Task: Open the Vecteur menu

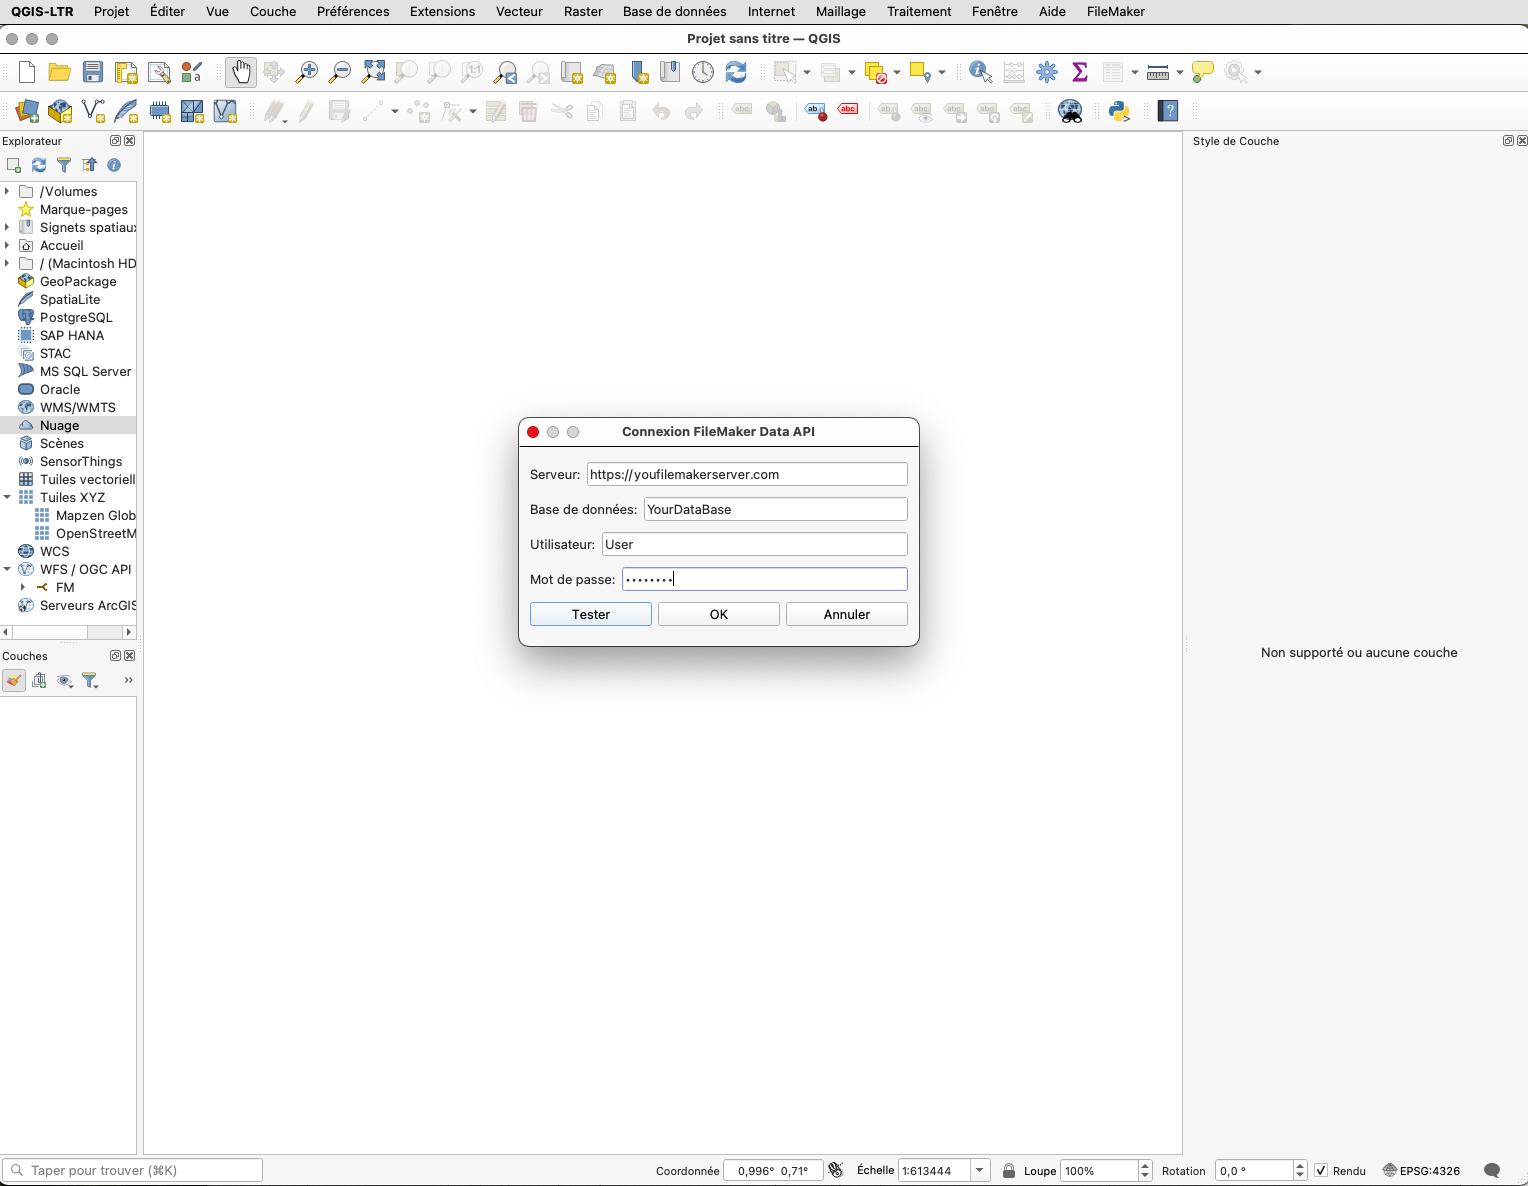Action: click(x=519, y=11)
